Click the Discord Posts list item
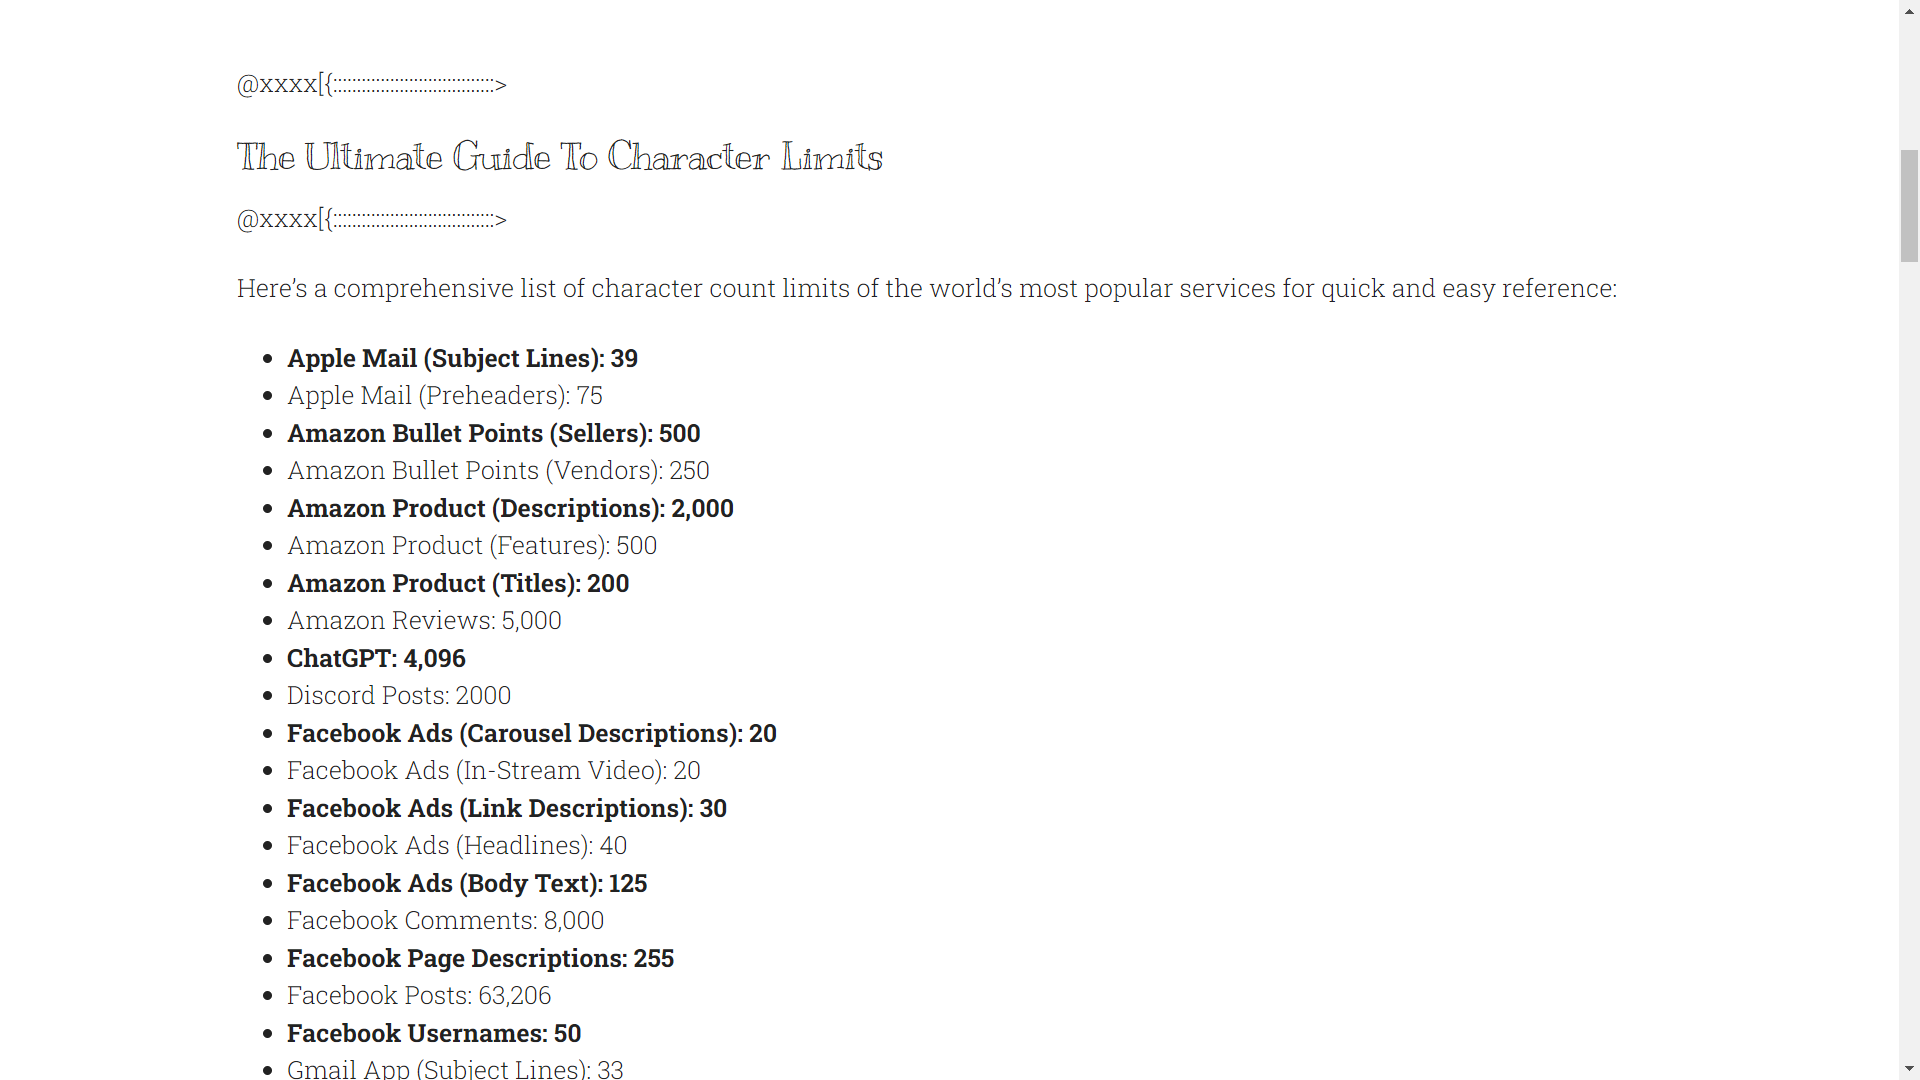Image resolution: width=1920 pixels, height=1080 pixels. coord(399,695)
